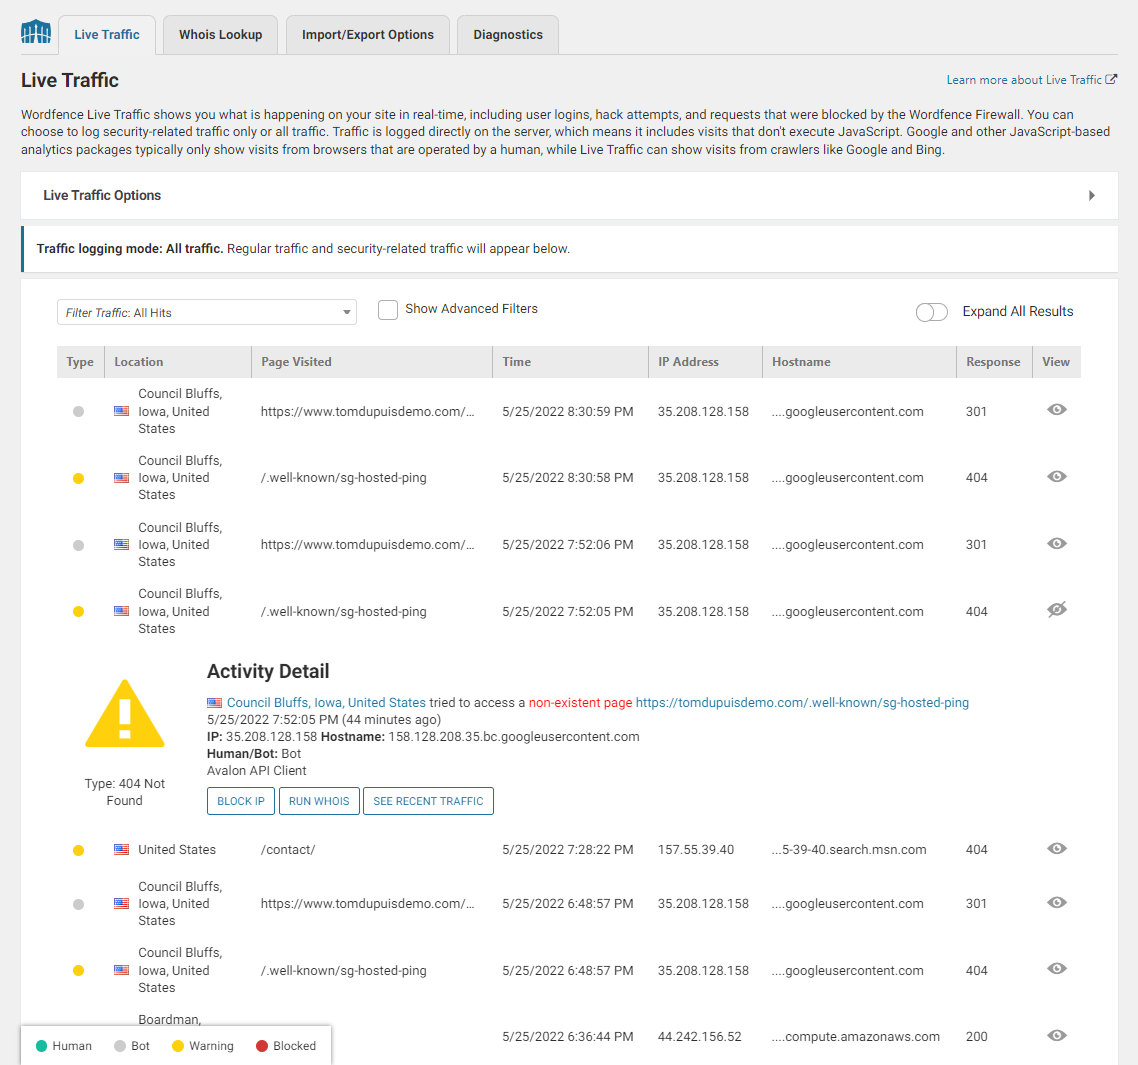The image size is (1138, 1065).
Task: View details for the 8:30:58 PM entry
Action: coord(1057,477)
